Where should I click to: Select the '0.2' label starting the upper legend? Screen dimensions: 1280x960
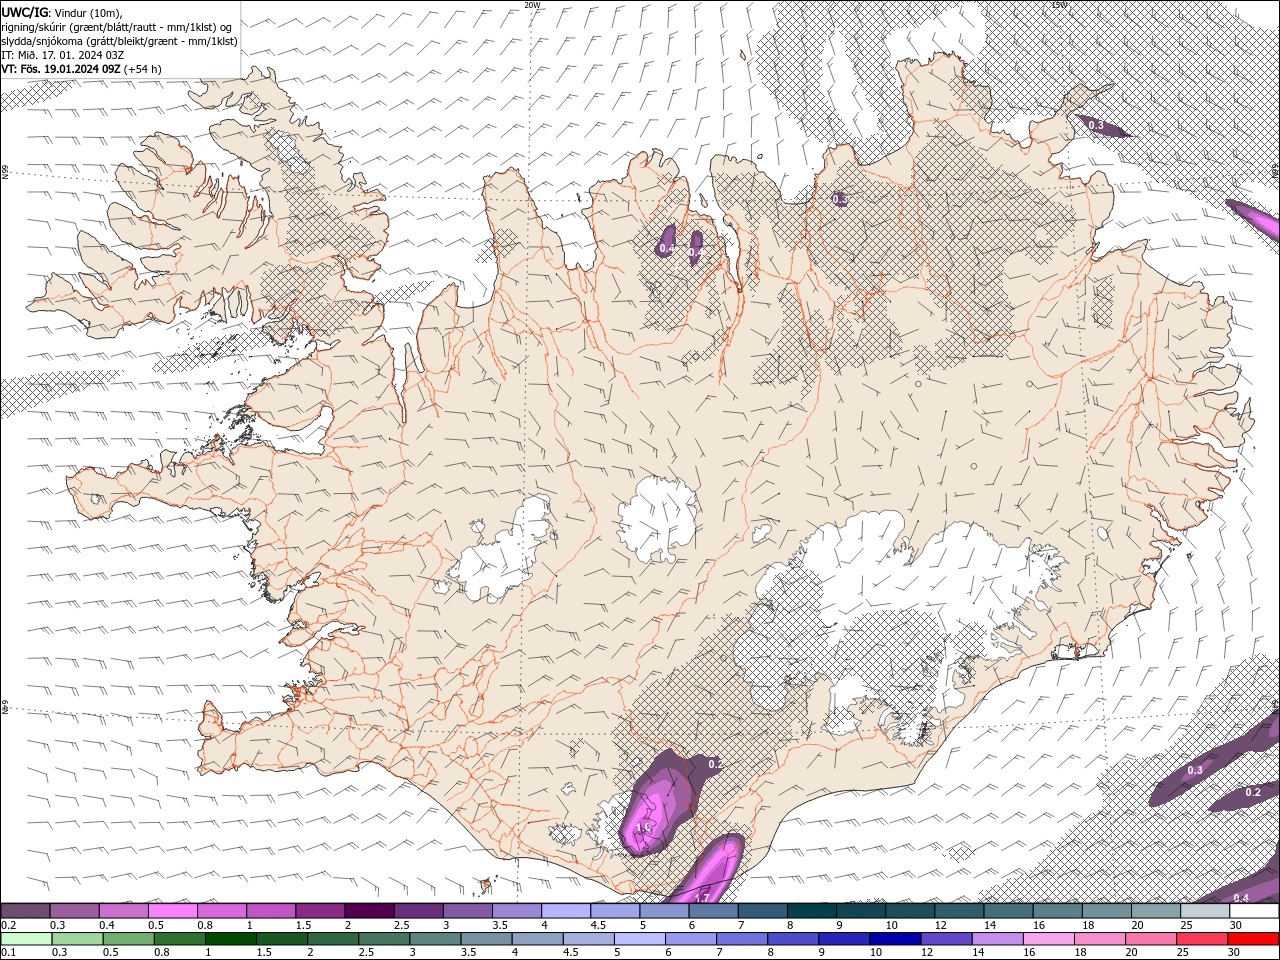(9, 925)
